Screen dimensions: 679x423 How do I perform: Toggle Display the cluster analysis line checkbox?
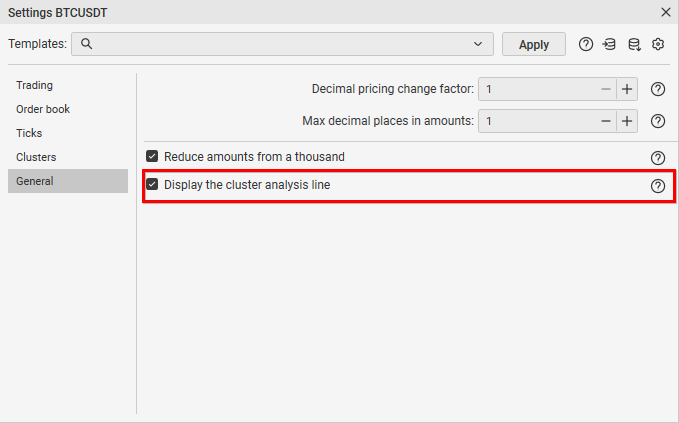click(152, 184)
